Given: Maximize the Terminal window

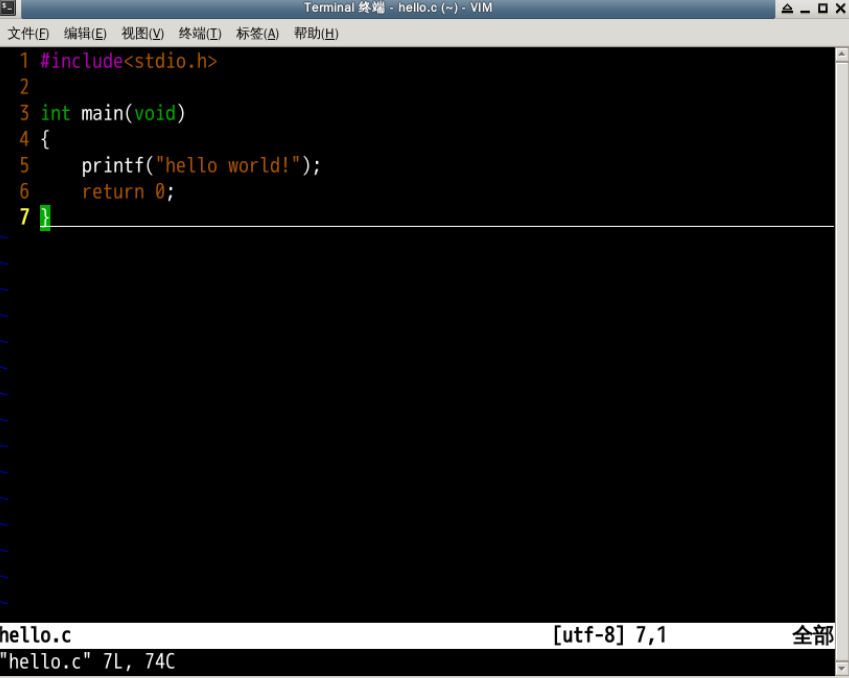Looking at the screenshot, I should tap(822, 9).
